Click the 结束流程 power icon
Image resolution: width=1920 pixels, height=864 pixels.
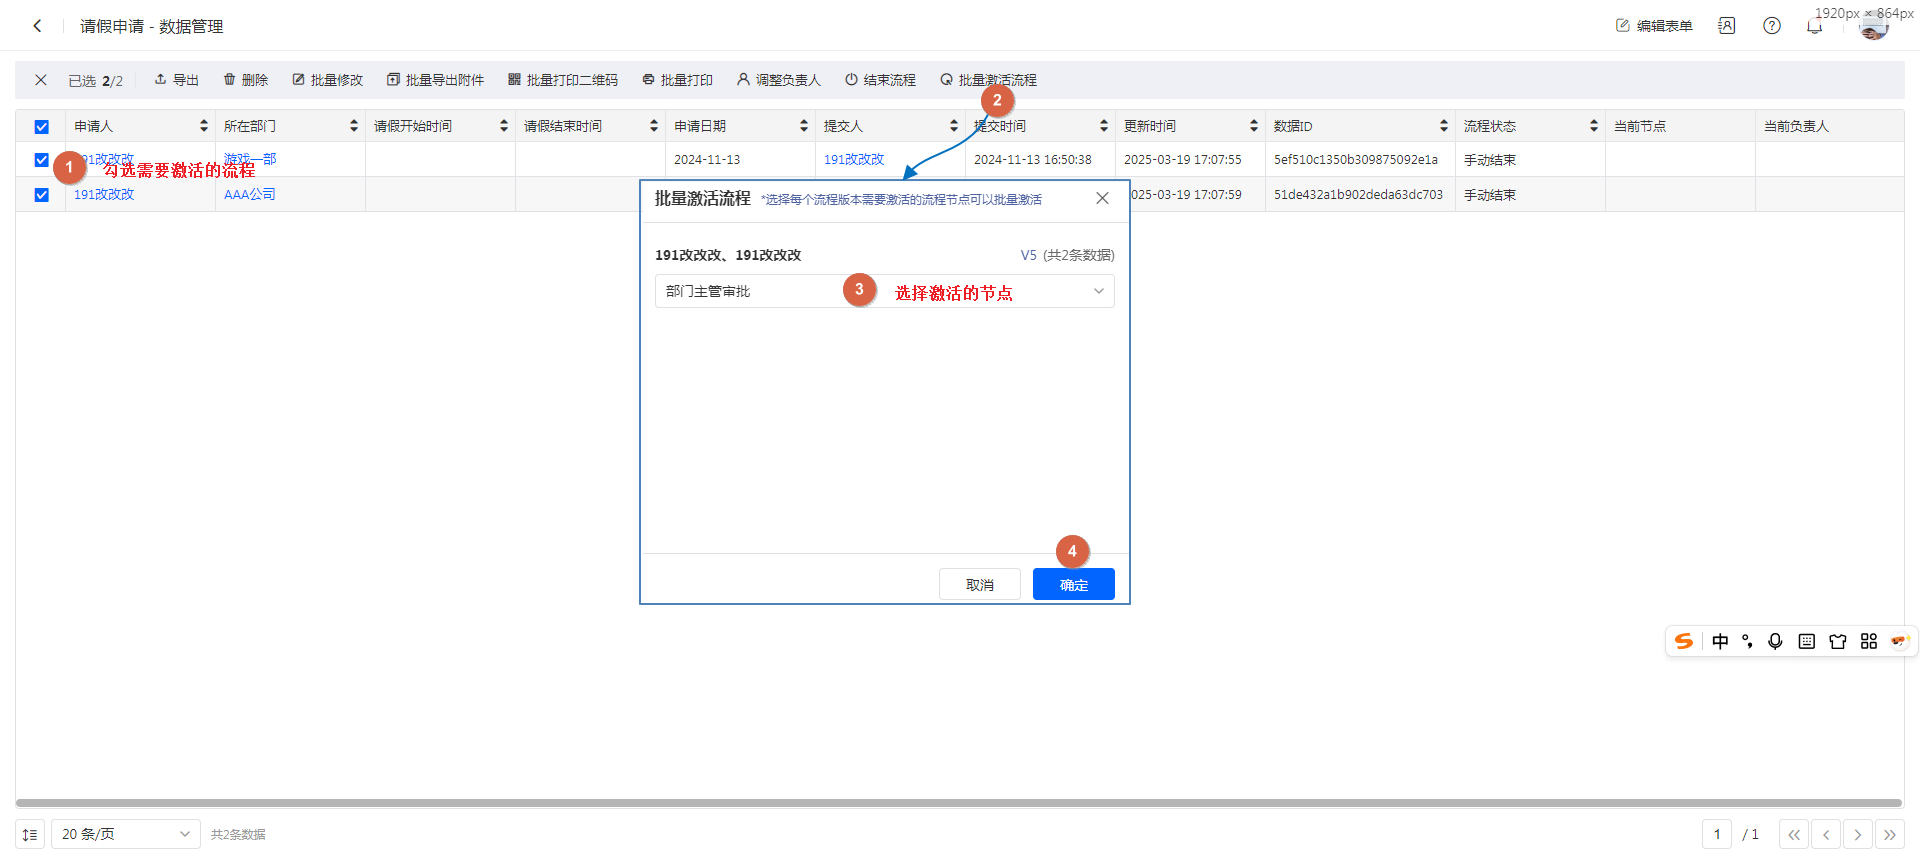pos(851,79)
